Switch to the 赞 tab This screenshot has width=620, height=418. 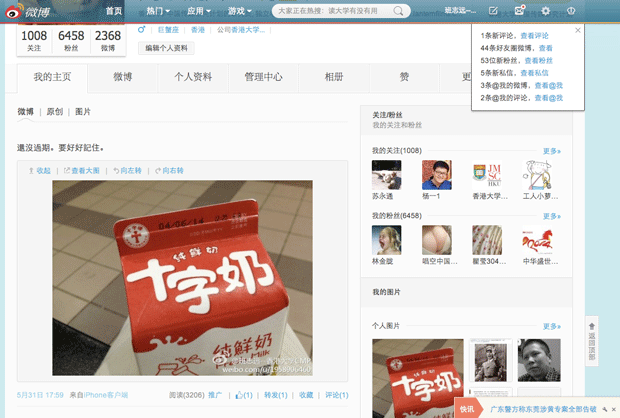click(404, 77)
